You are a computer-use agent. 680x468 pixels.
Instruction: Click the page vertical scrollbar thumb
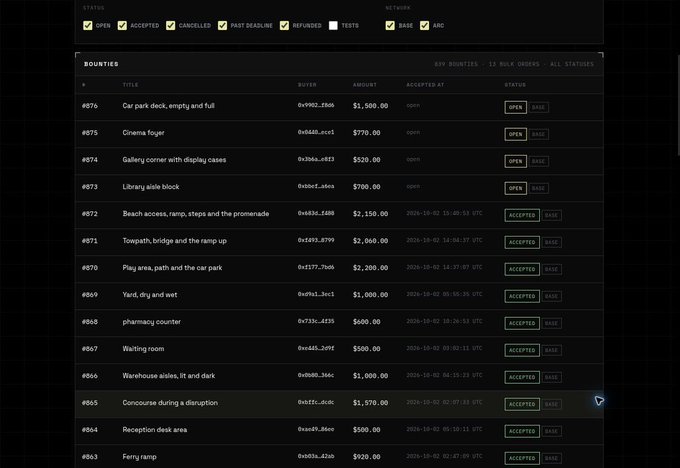[679, 105]
